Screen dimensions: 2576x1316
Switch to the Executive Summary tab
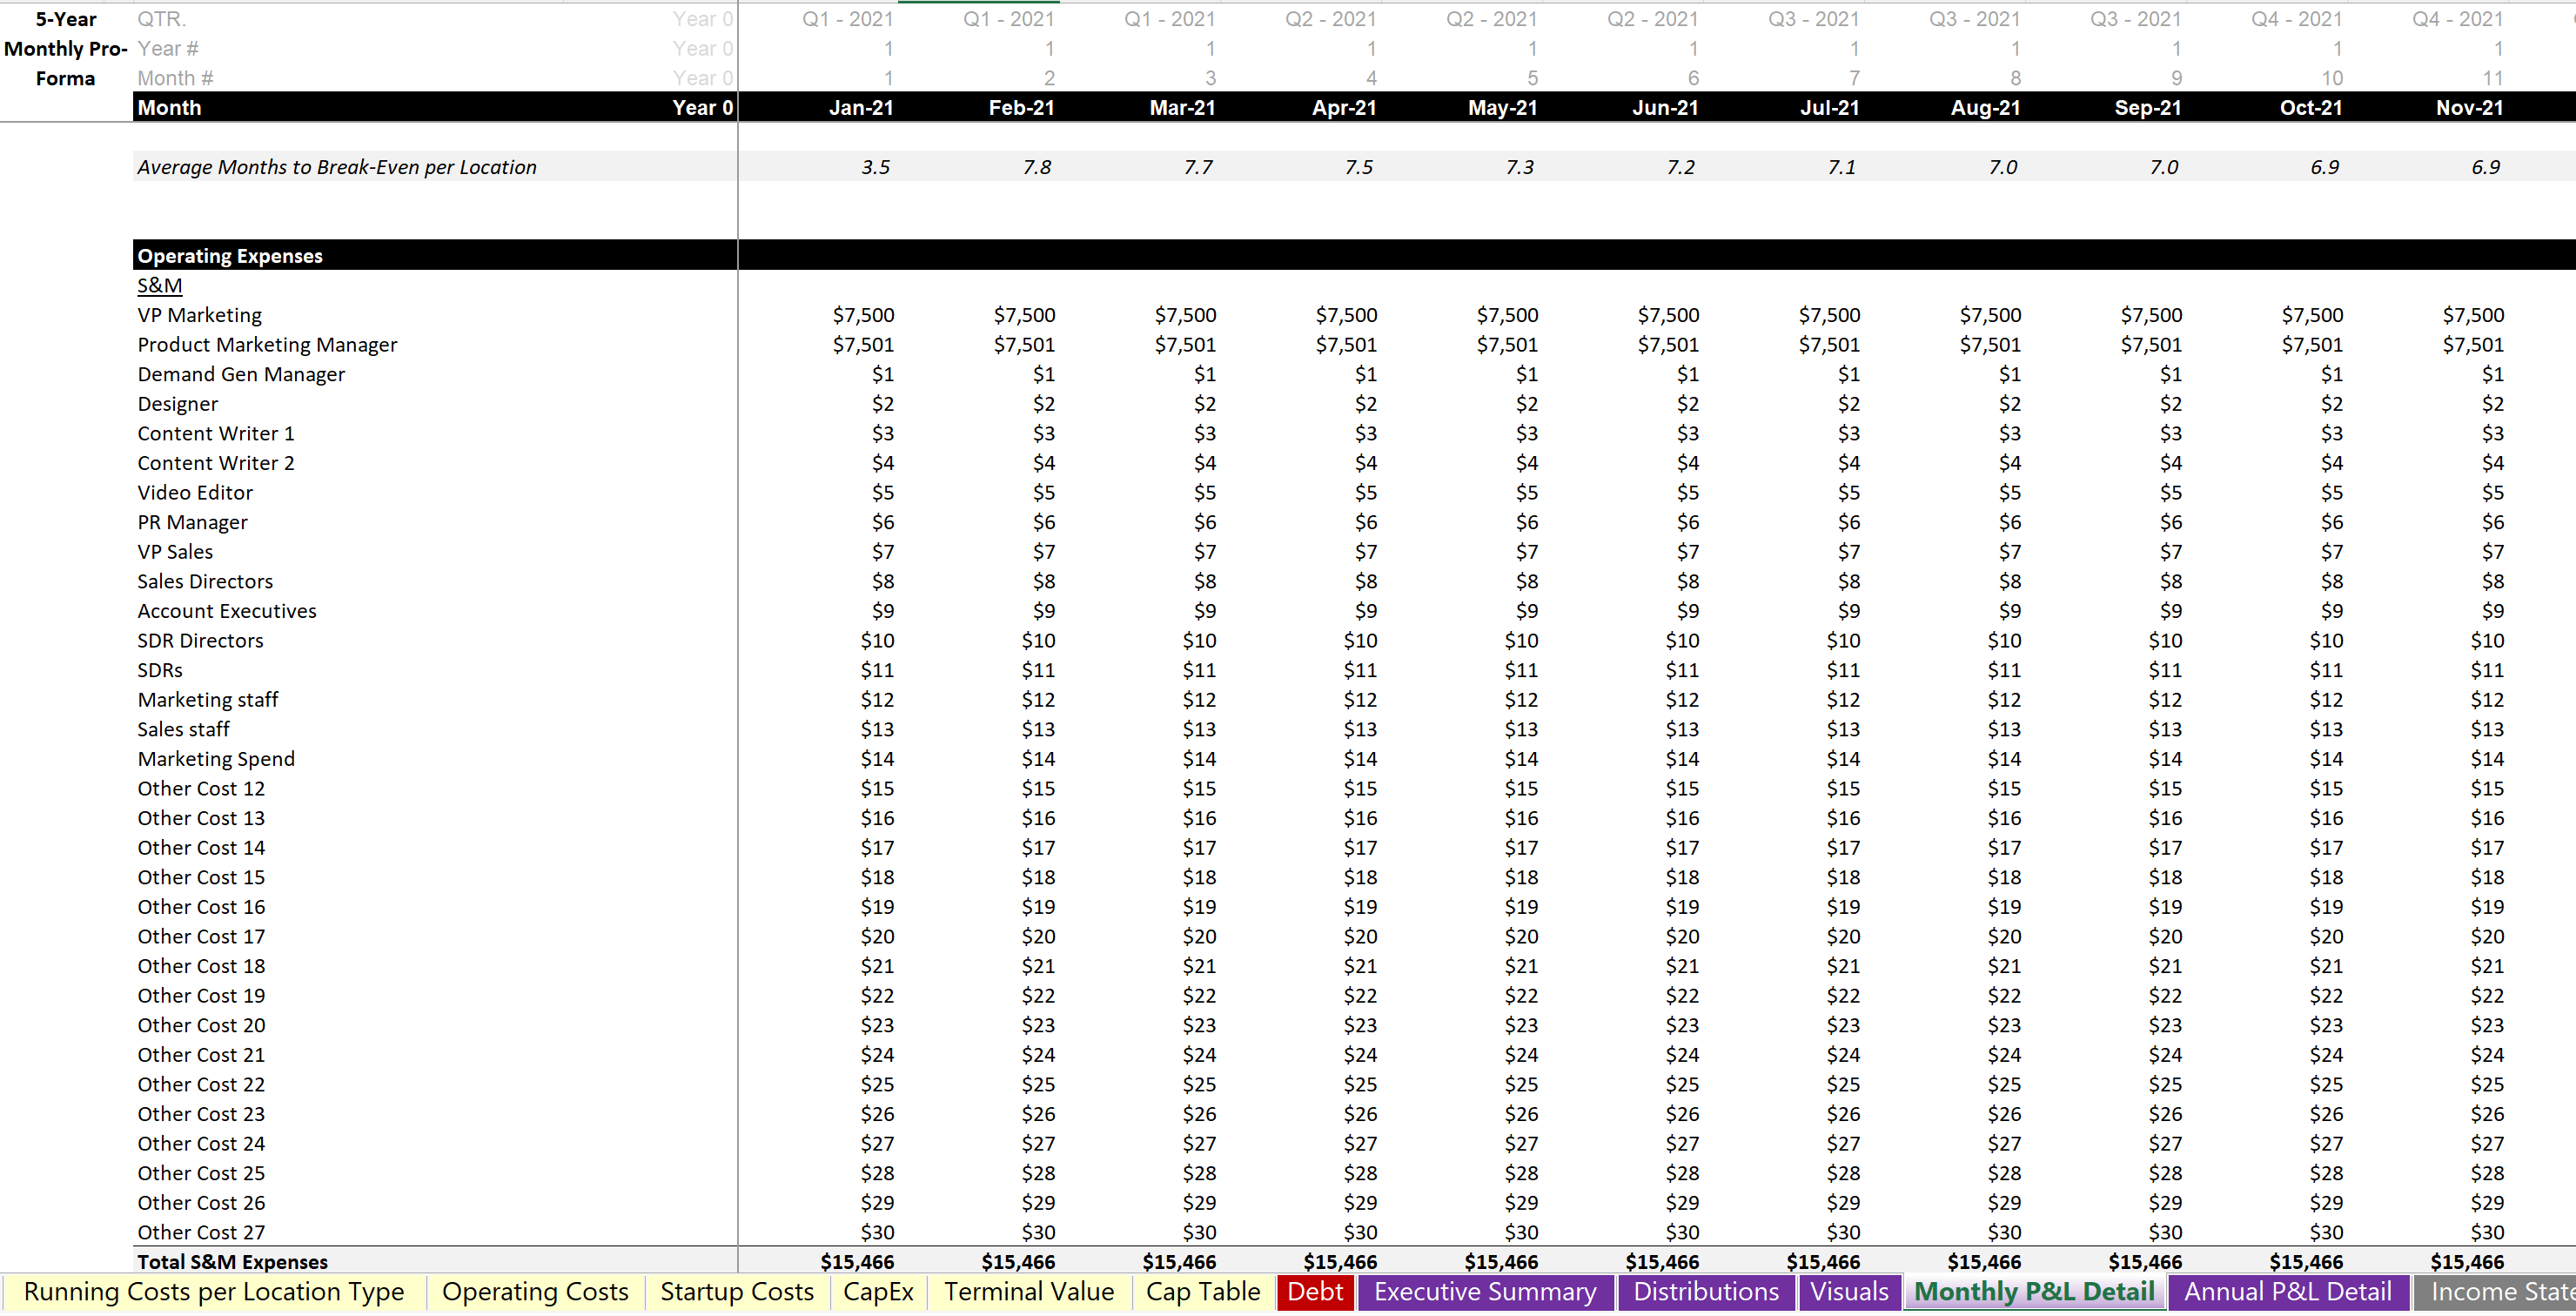tap(1485, 1292)
